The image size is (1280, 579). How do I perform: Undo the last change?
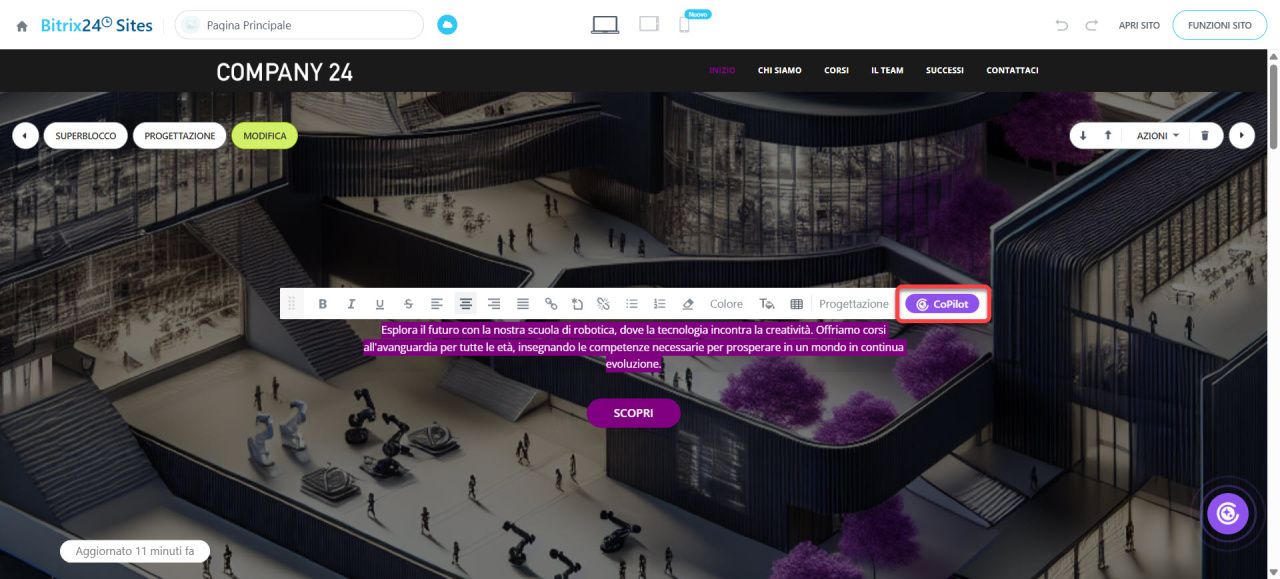pyautogui.click(x=1062, y=25)
